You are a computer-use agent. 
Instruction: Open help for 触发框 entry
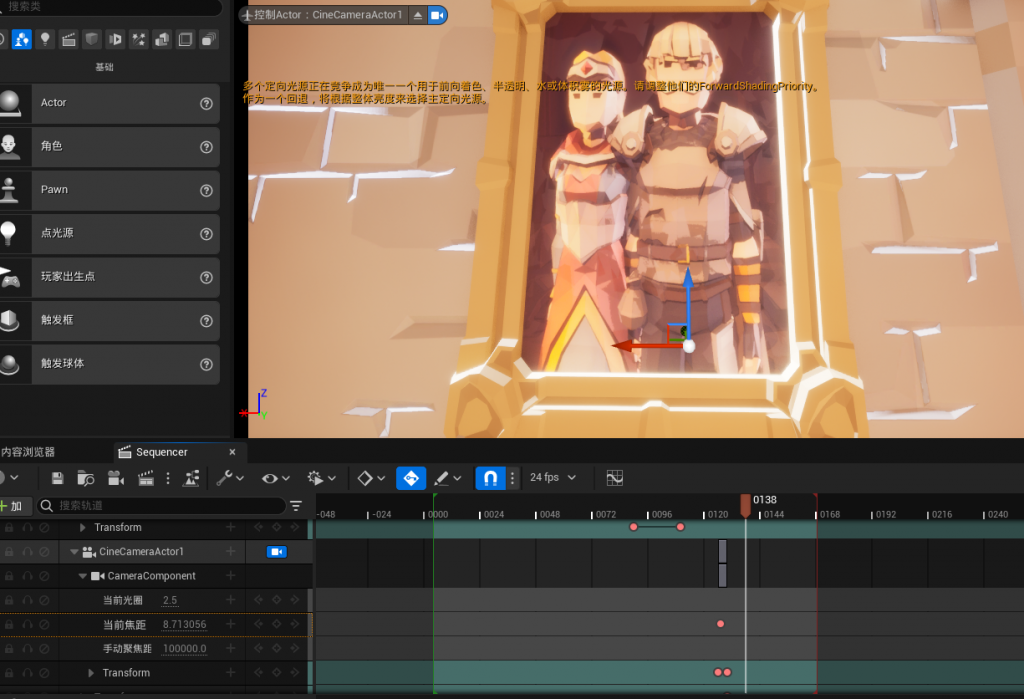click(206, 321)
